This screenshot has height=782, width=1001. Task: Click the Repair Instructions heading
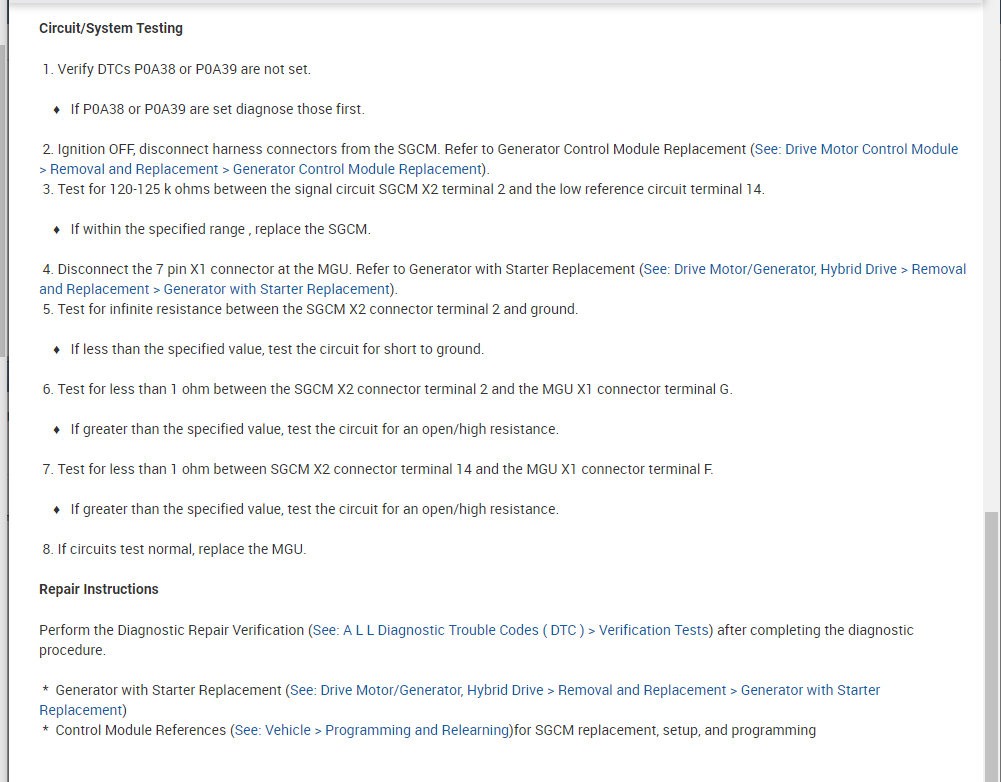point(99,589)
